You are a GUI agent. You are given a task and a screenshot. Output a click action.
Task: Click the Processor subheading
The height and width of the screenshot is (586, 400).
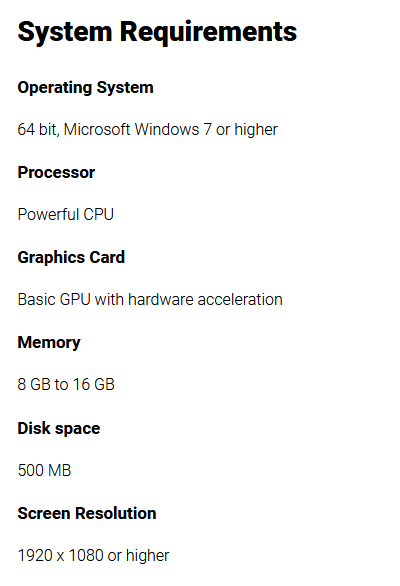pos(56,173)
